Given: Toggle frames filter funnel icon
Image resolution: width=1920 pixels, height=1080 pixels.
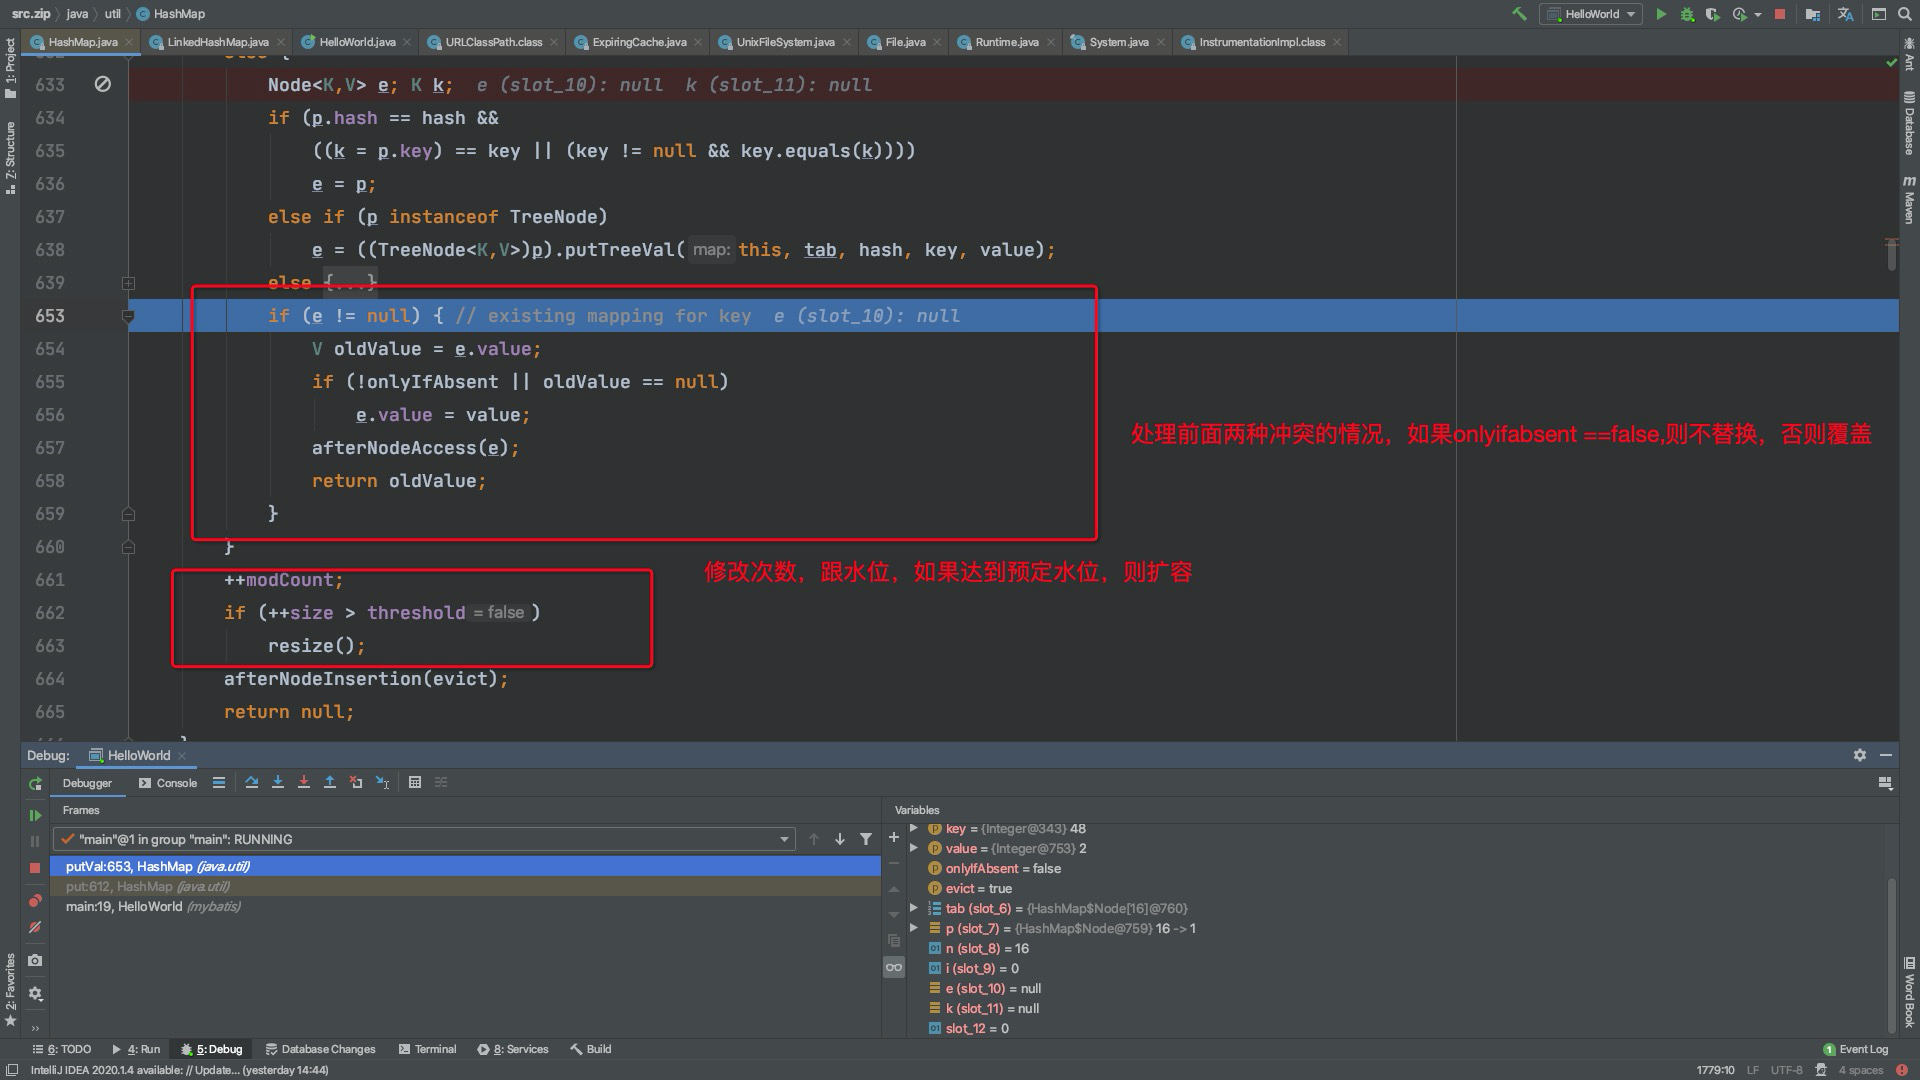Looking at the screenshot, I should pos(866,839).
